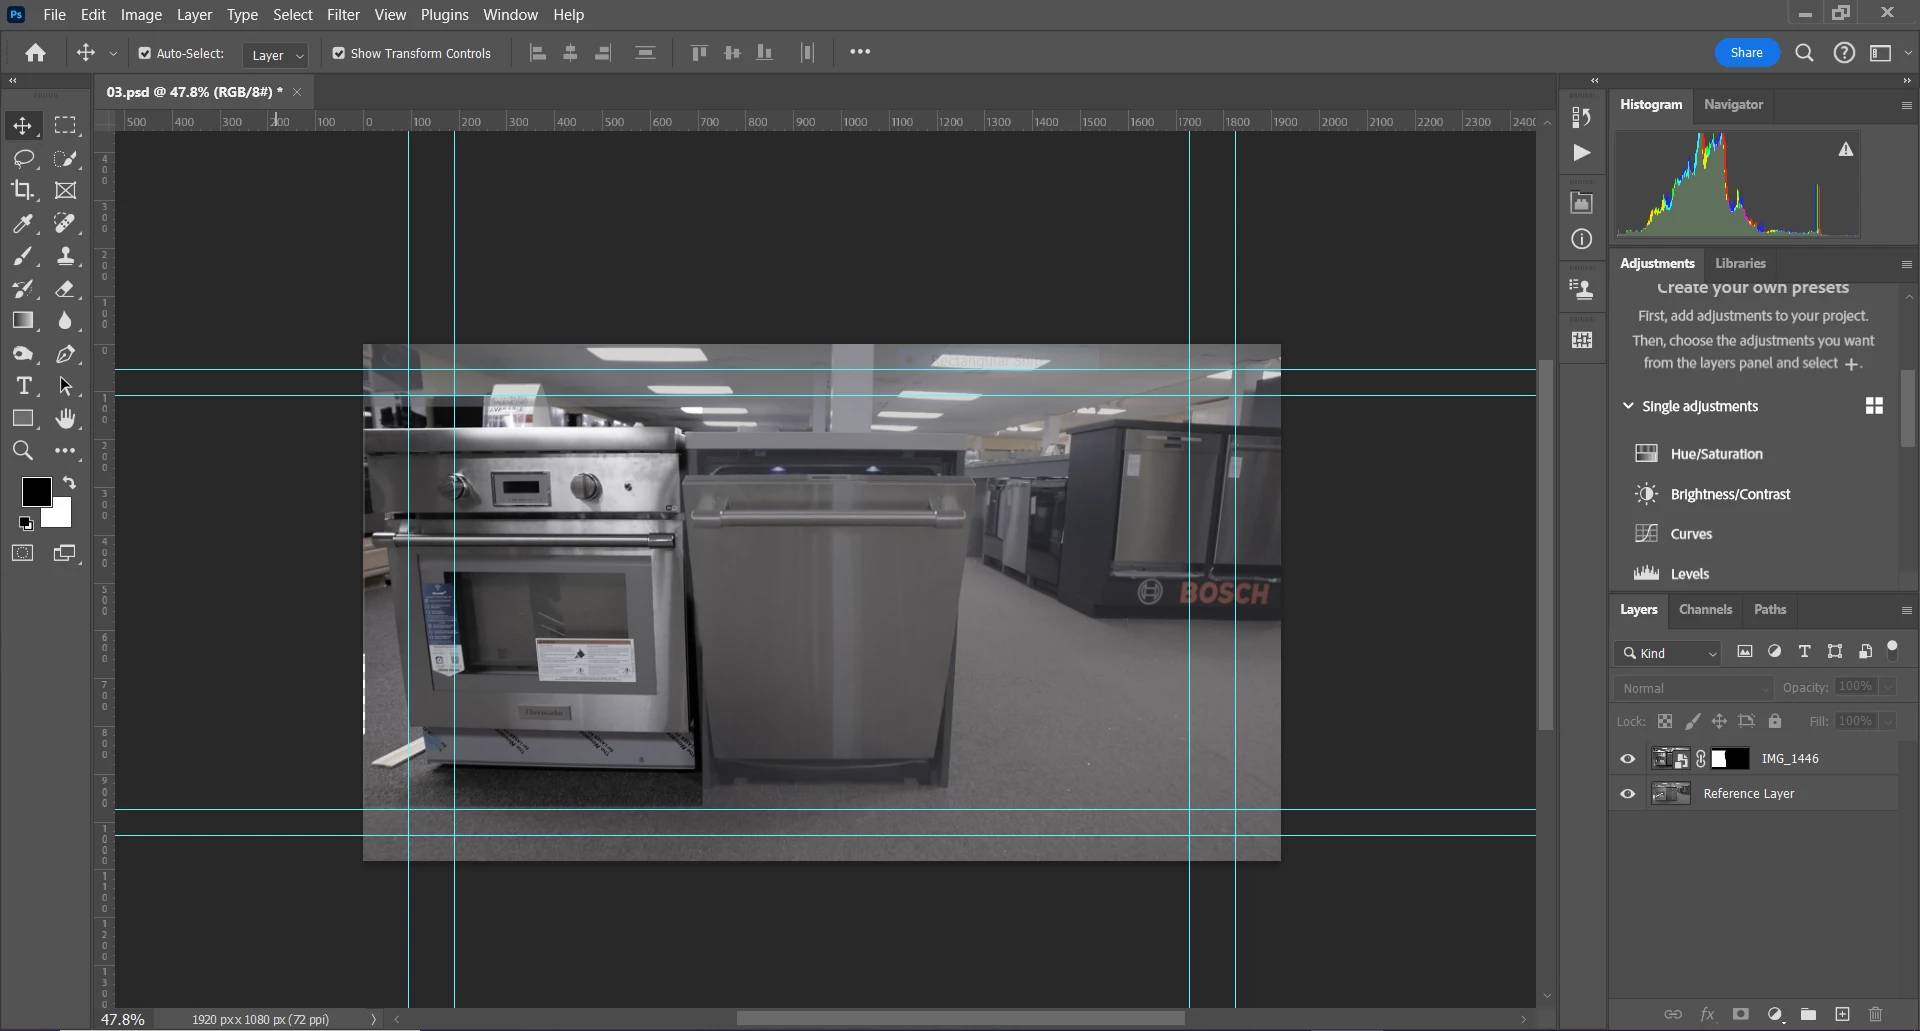Screen dimensions: 1920x1031
Task: Open the Help question mark icon
Action: click(x=1844, y=53)
